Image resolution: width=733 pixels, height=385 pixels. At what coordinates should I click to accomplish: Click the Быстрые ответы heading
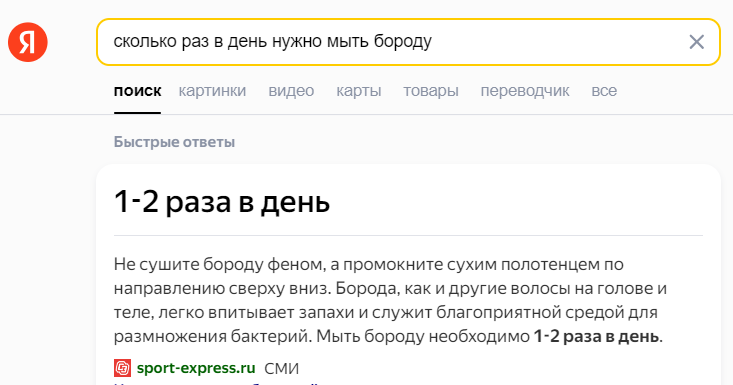pyautogui.click(x=174, y=142)
